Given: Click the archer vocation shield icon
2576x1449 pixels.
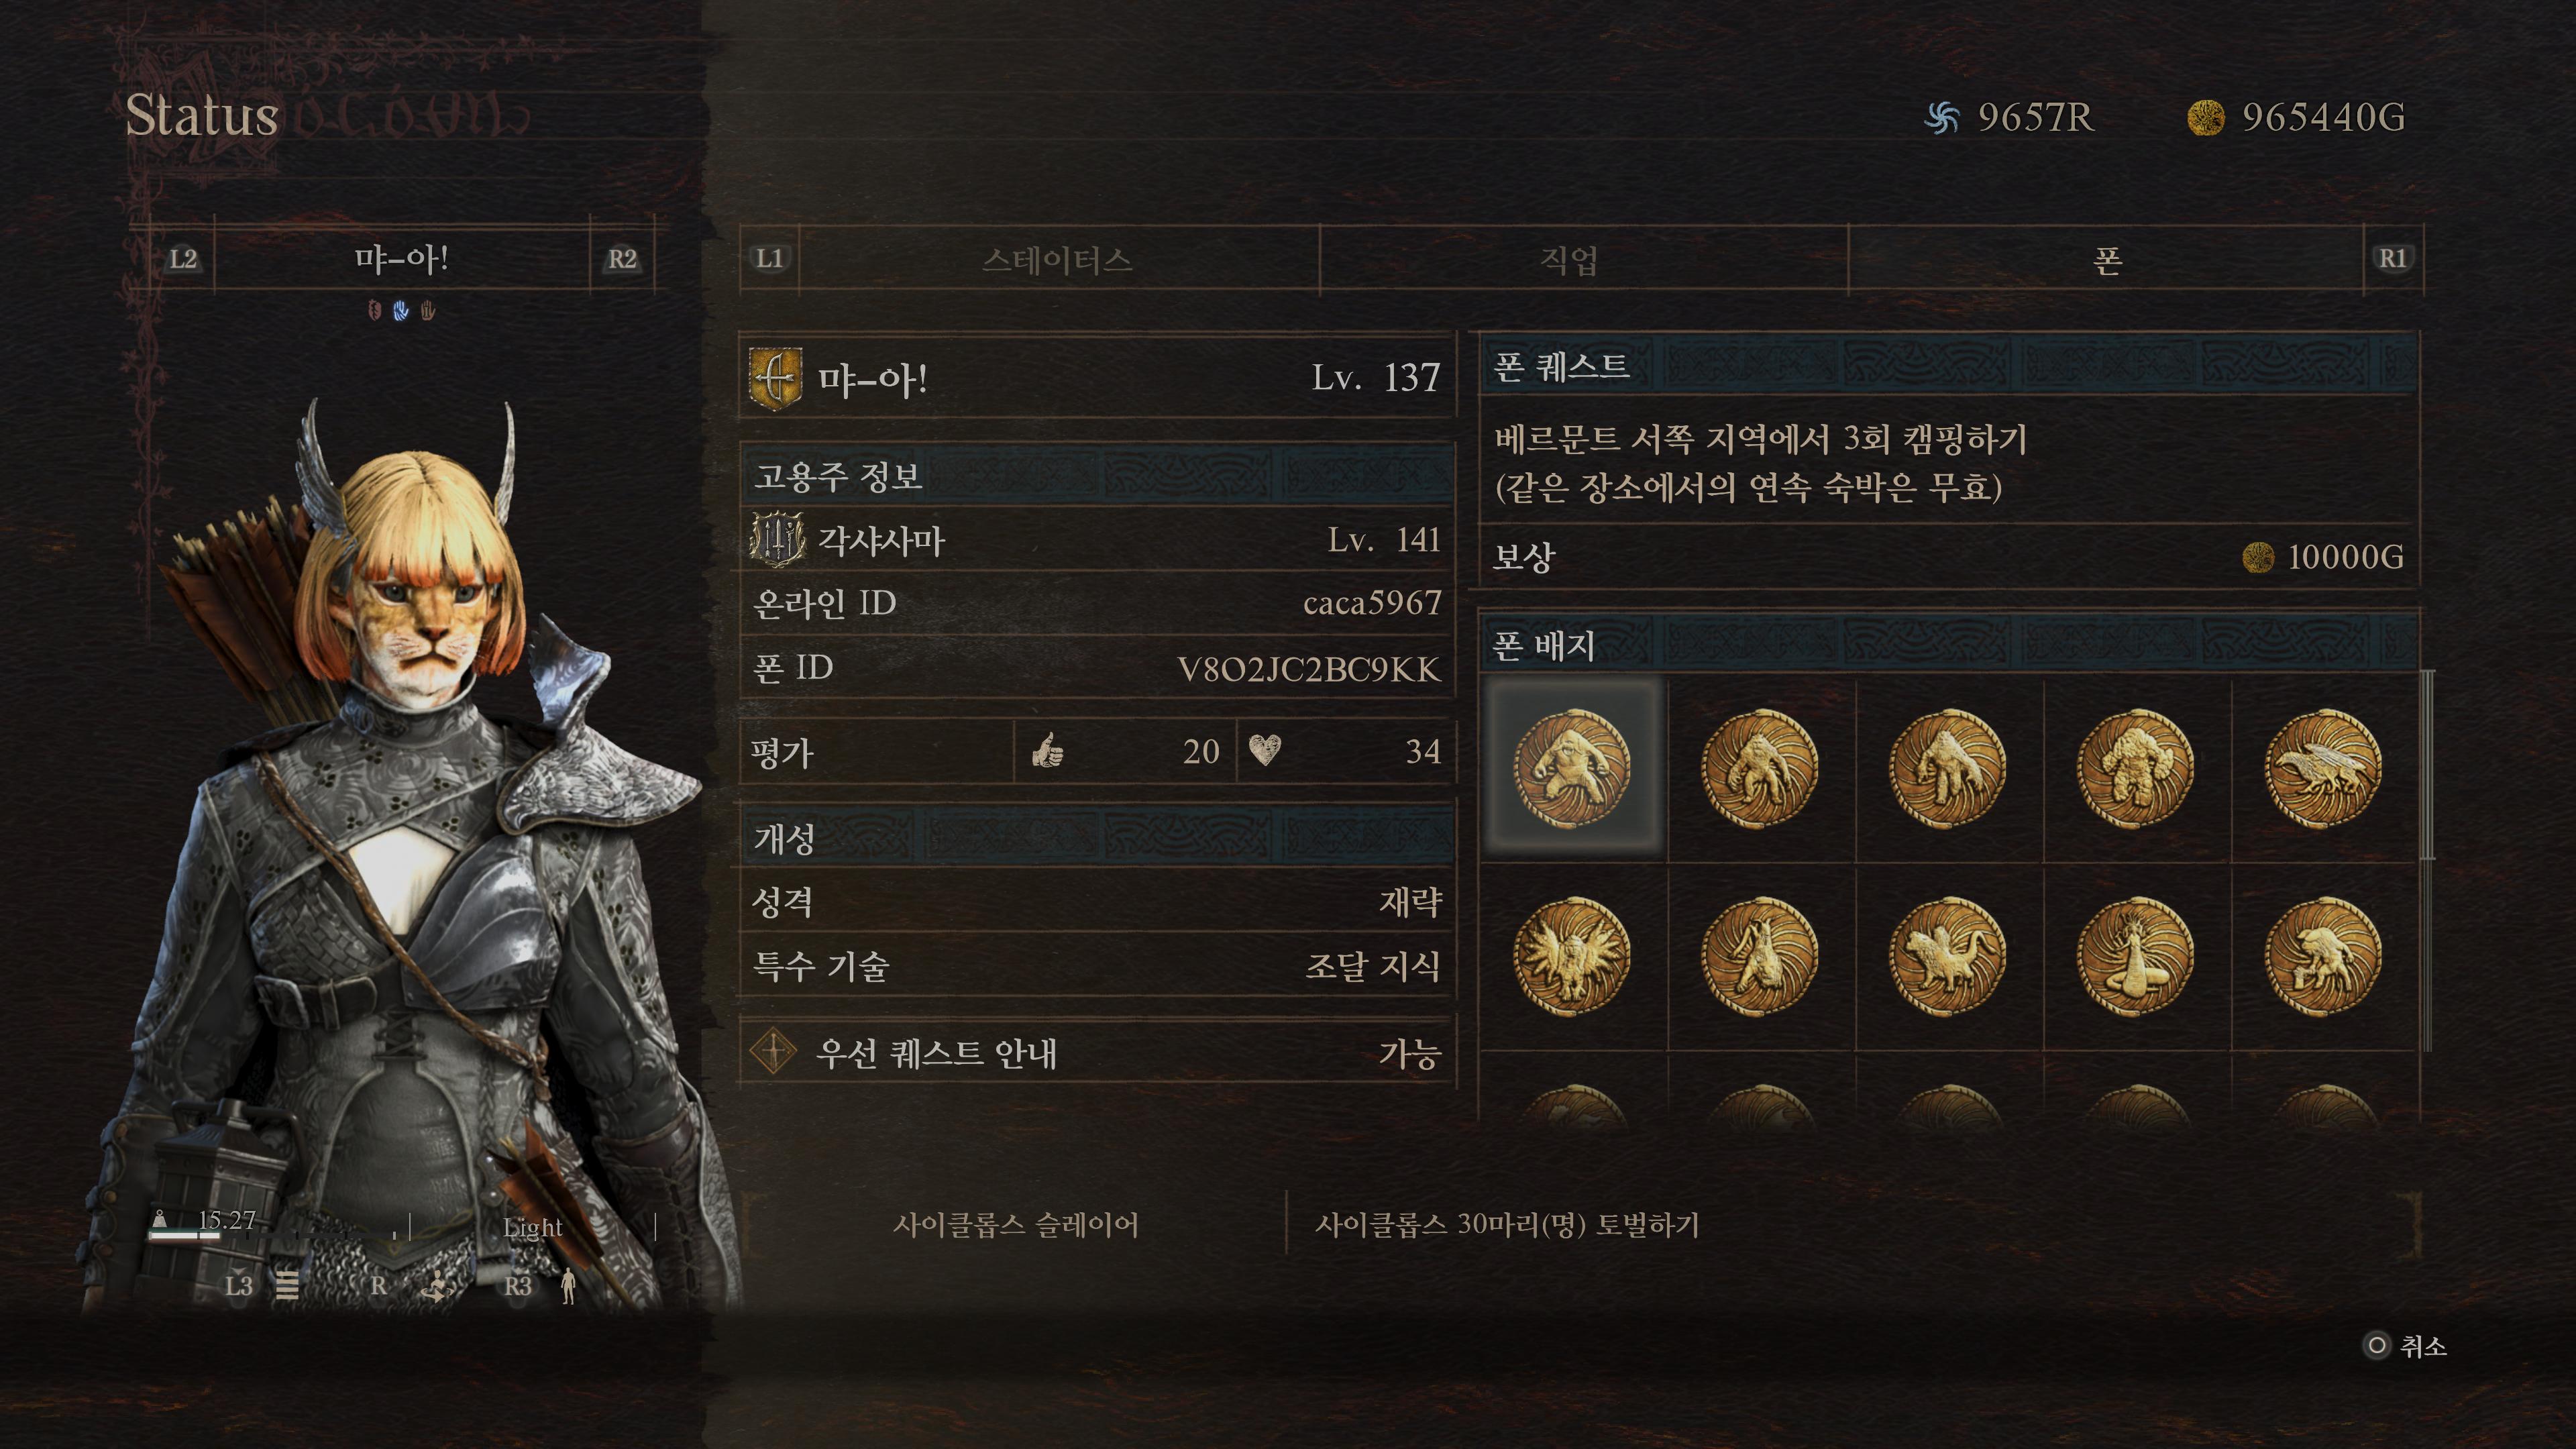Looking at the screenshot, I should 775,379.
